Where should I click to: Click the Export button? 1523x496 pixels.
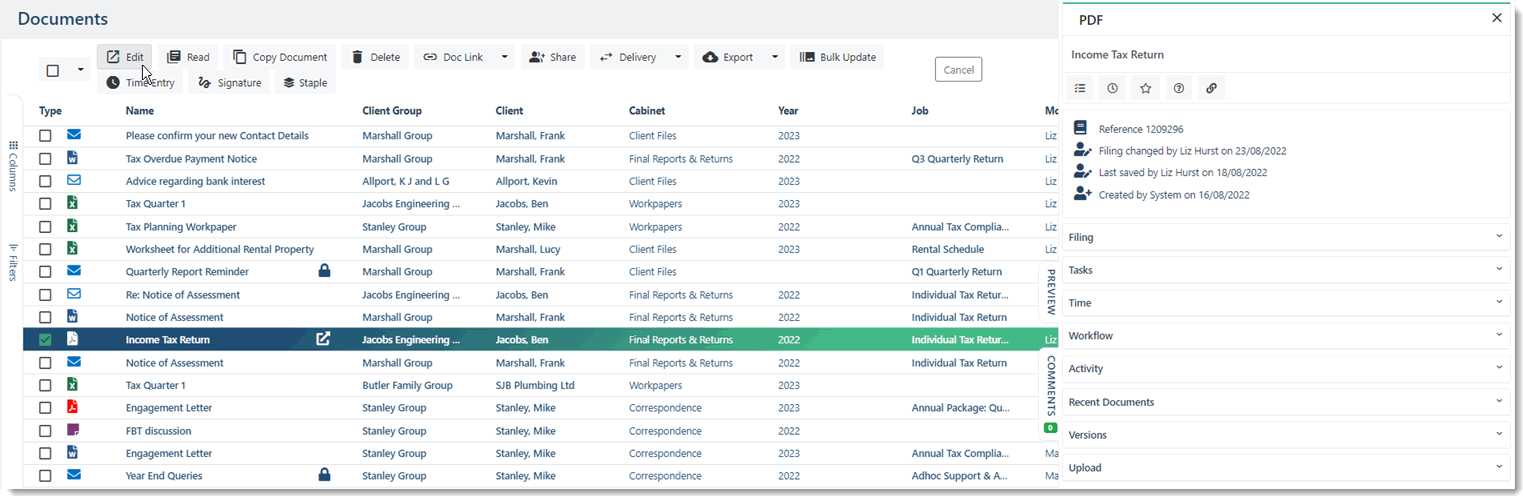(x=728, y=57)
